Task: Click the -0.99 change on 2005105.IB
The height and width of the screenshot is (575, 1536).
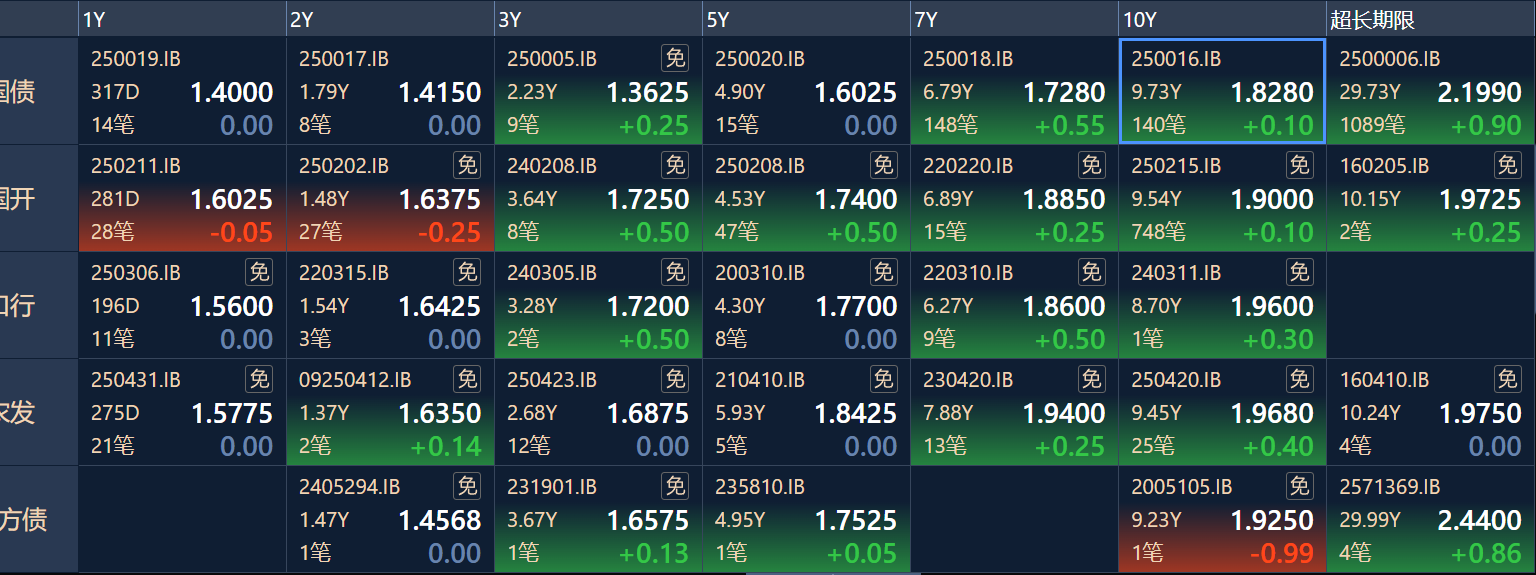Action: point(1281,553)
